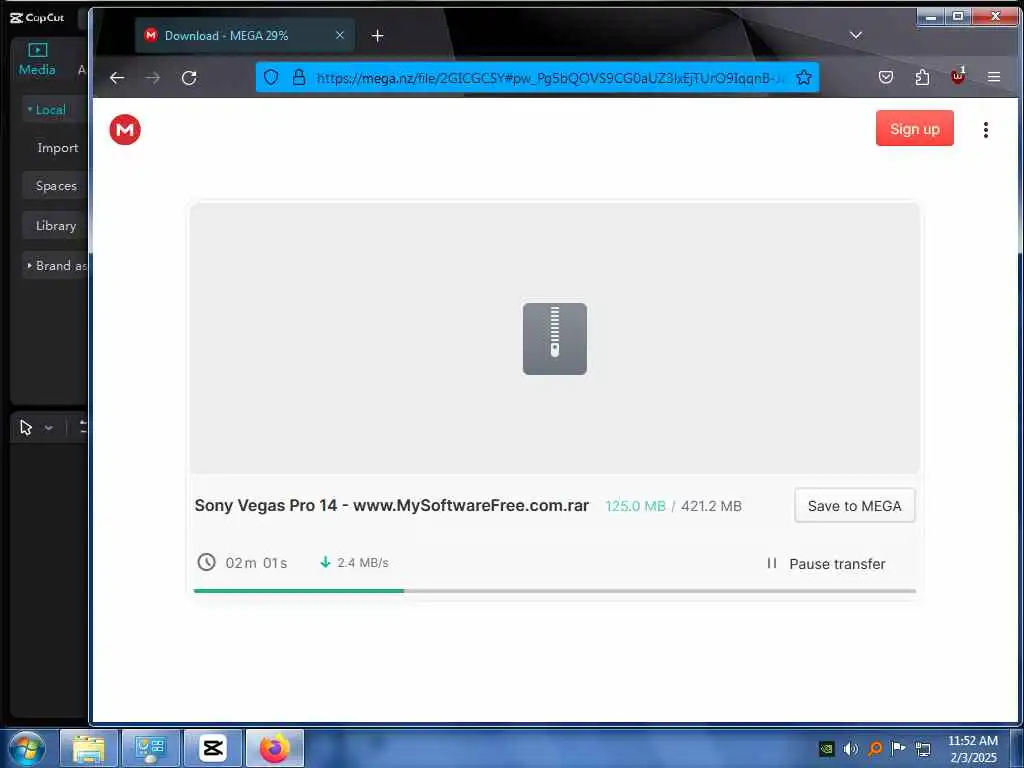Click the padlock site info icon
This screenshot has width=1024, height=768.
298,78
